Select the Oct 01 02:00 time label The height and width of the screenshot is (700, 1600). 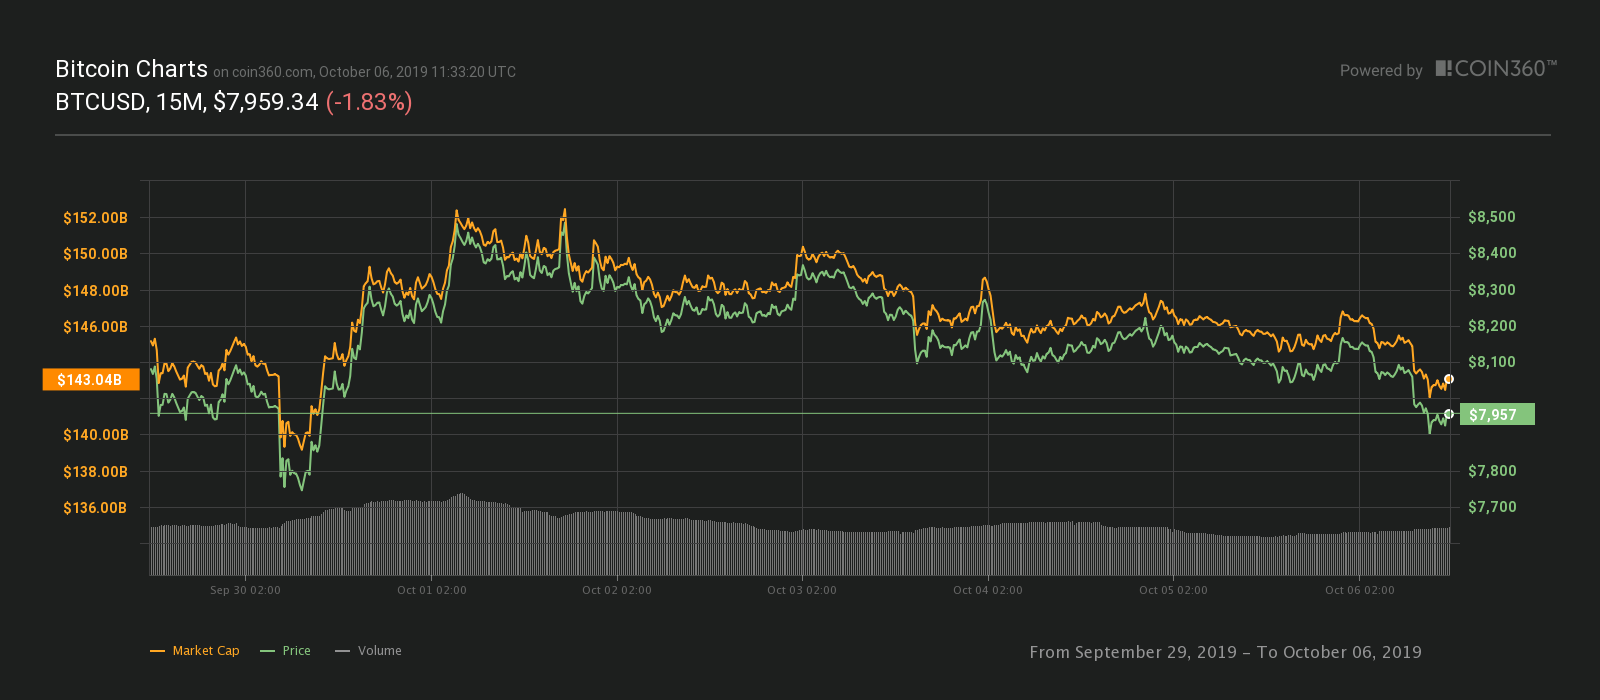431,590
